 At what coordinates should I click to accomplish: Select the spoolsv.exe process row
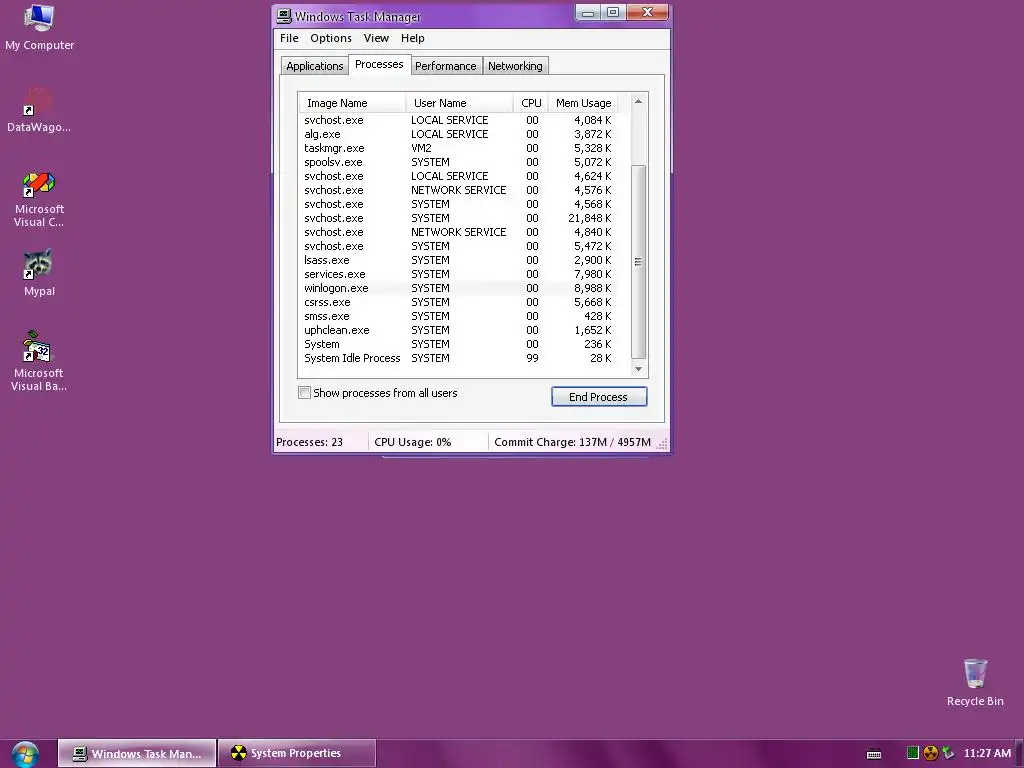tap(458, 162)
